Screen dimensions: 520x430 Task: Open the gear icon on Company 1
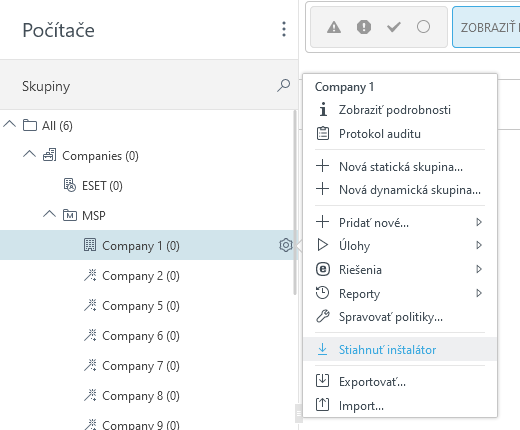(x=286, y=245)
